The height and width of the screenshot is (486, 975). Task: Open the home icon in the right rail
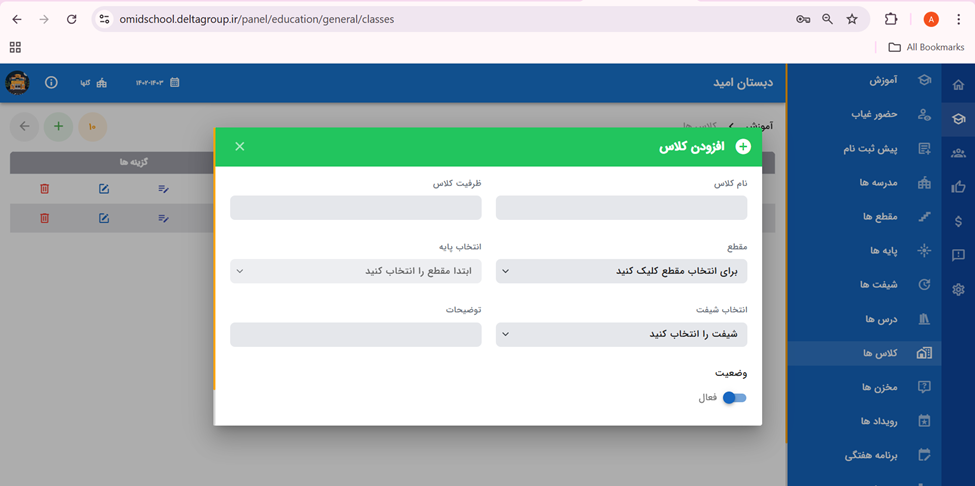coord(958,86)
